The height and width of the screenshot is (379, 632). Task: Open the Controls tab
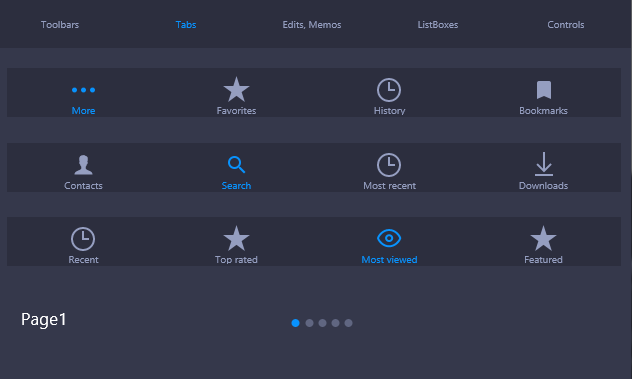(565, 25)
